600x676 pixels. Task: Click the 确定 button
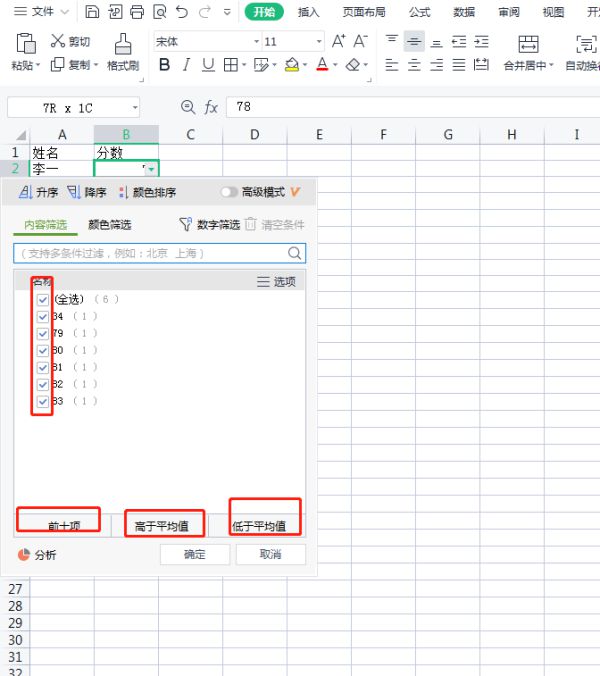pyautogui.click(x=194, y=554)
